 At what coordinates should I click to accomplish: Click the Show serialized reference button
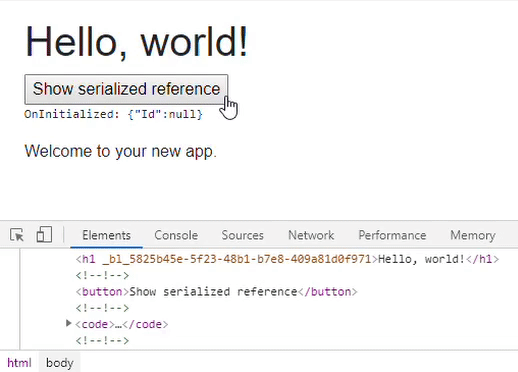pyautogui.click(x=126, y=89)
